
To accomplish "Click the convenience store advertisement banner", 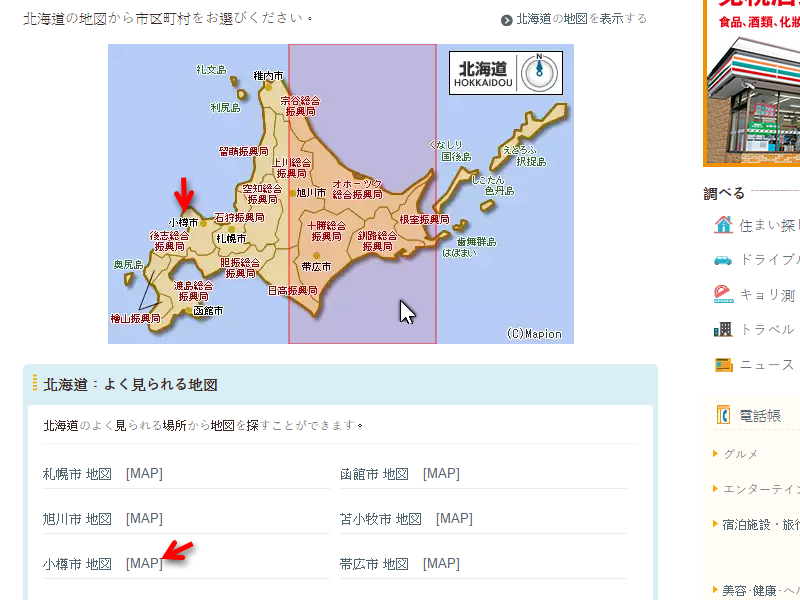I will coord(752,82).
